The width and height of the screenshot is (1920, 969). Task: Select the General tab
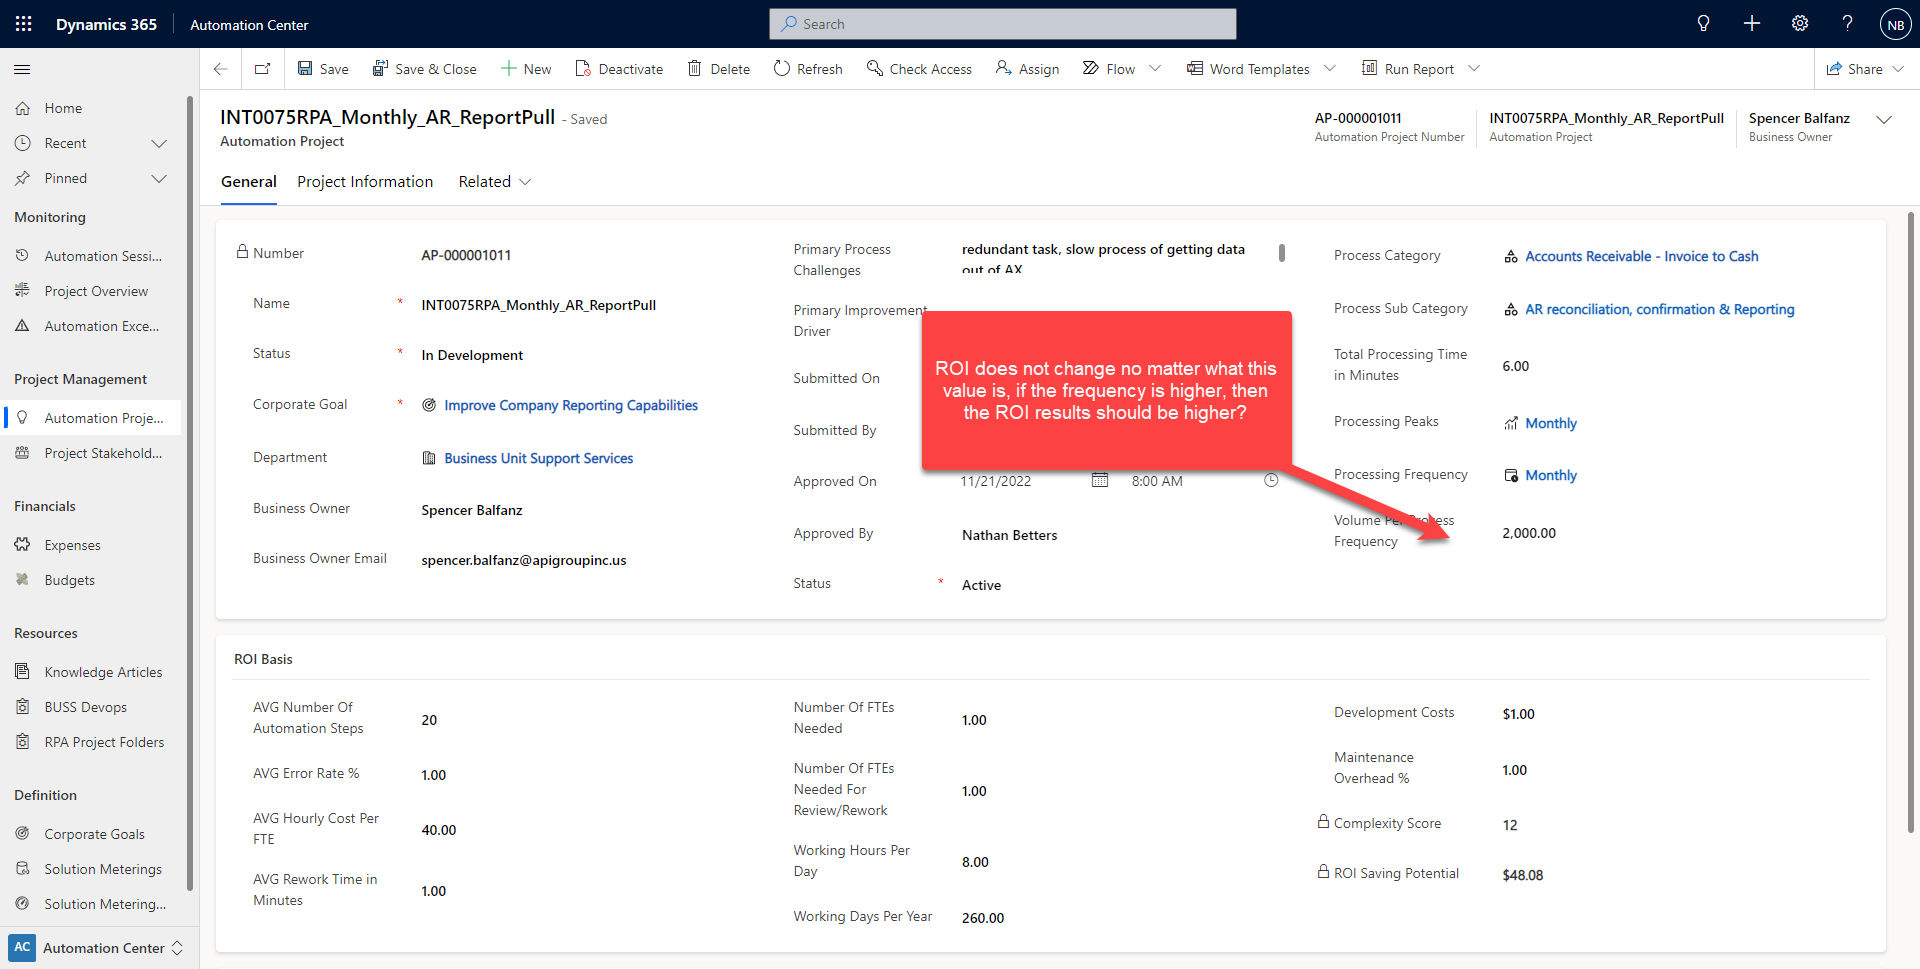coord(248,181)
